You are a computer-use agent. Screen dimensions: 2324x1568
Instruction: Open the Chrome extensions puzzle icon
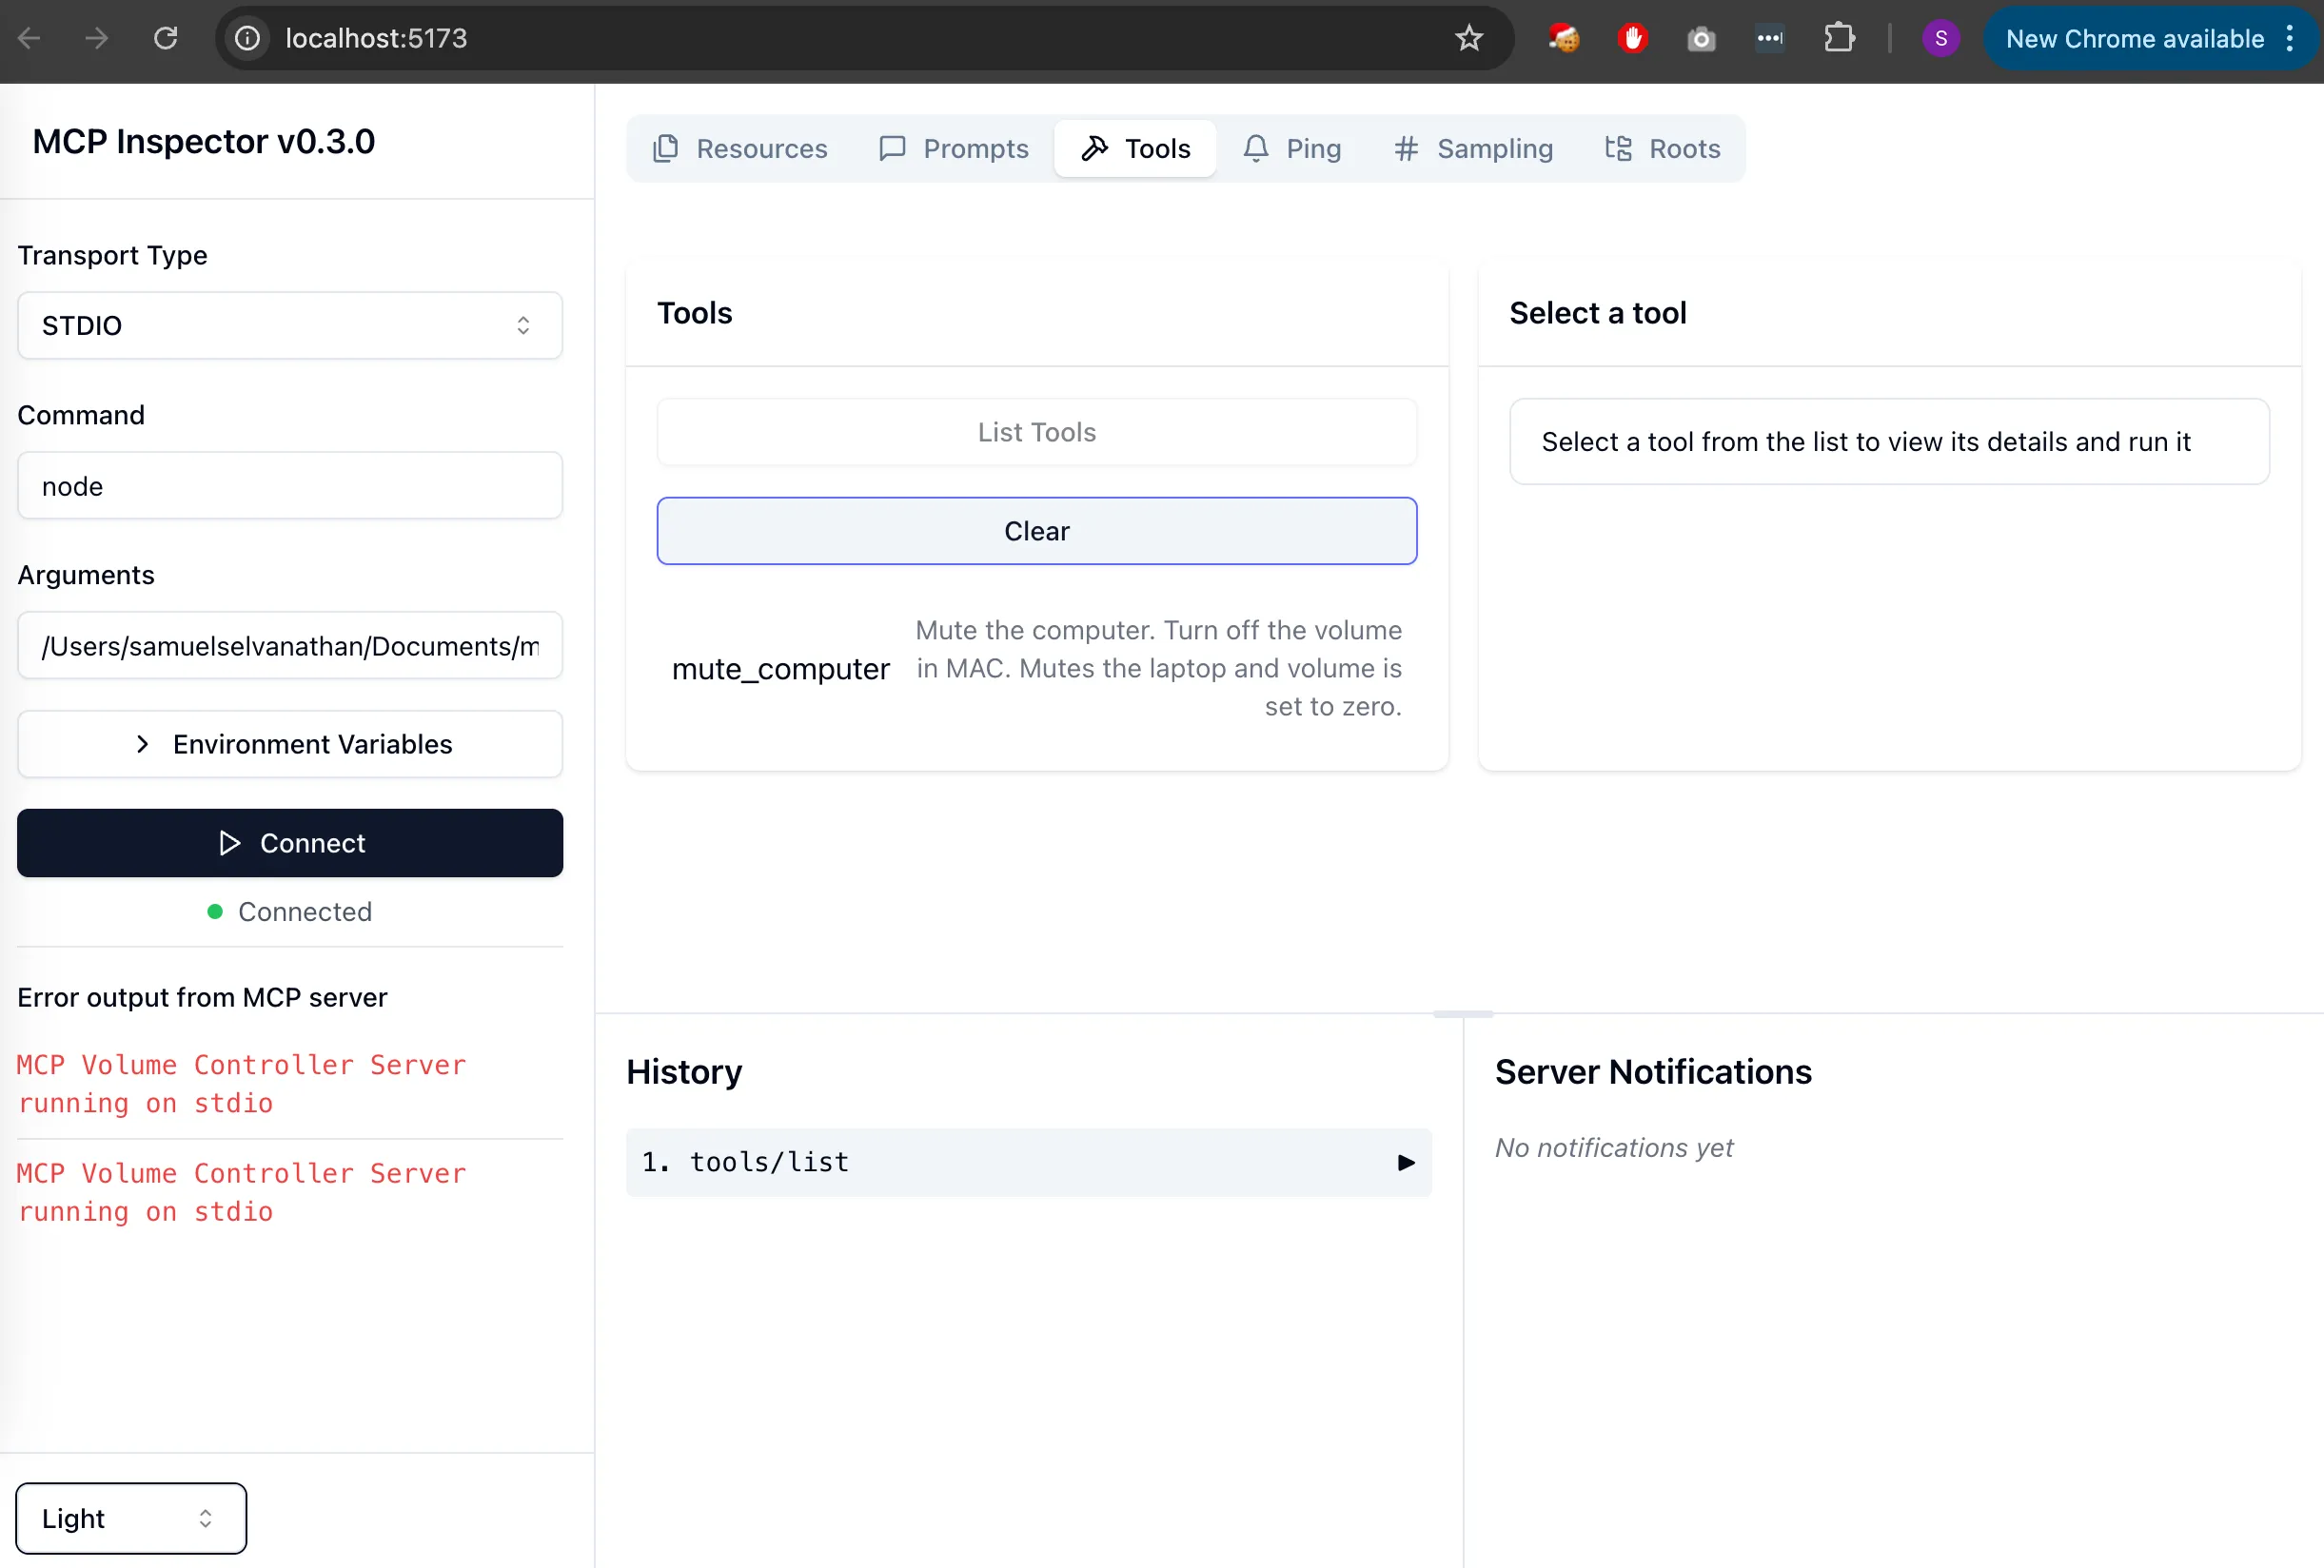tap(1838, 38)
